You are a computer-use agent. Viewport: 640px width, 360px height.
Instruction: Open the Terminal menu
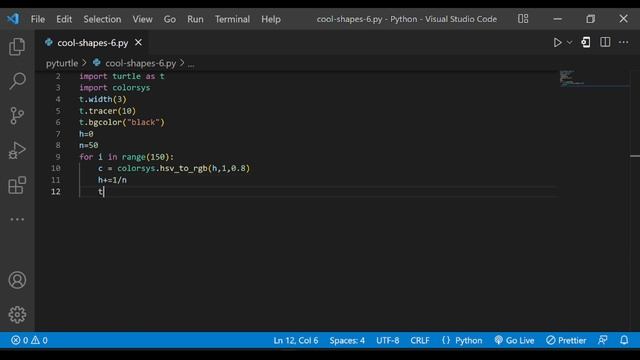click(232, 19)
